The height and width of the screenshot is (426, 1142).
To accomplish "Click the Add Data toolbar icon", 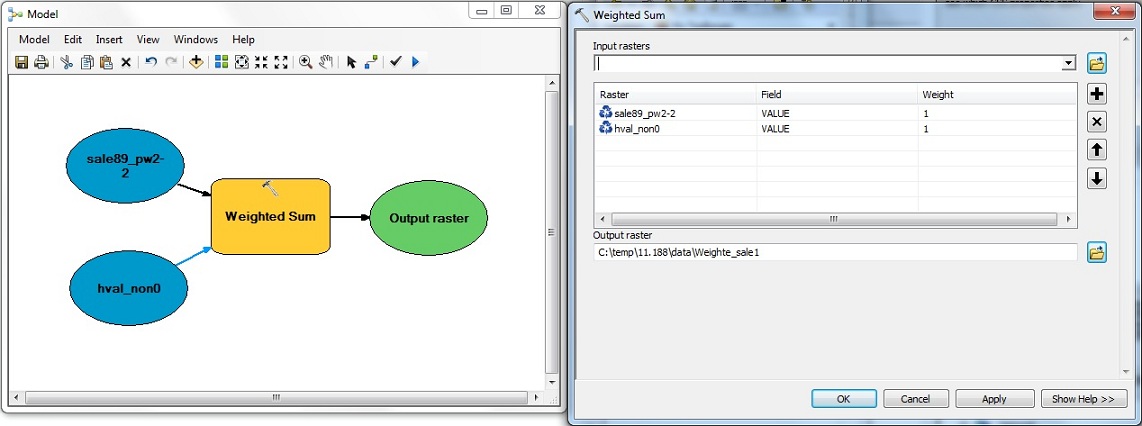I will coord(196,62).
